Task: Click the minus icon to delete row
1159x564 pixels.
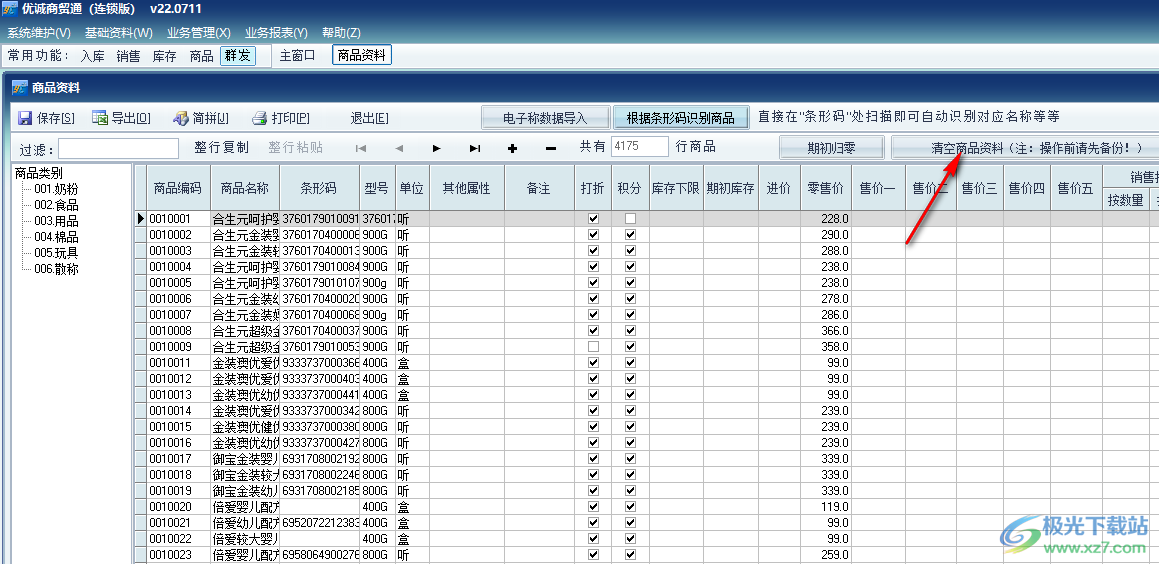Action: pyautogui.click(x=551, y=148)
